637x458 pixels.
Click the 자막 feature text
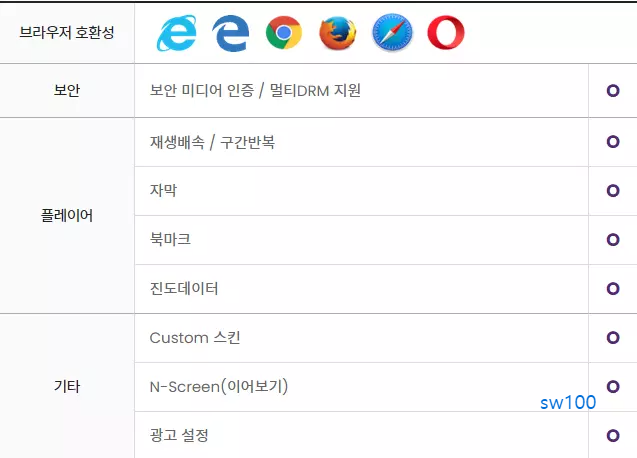[x=163, y=190]
